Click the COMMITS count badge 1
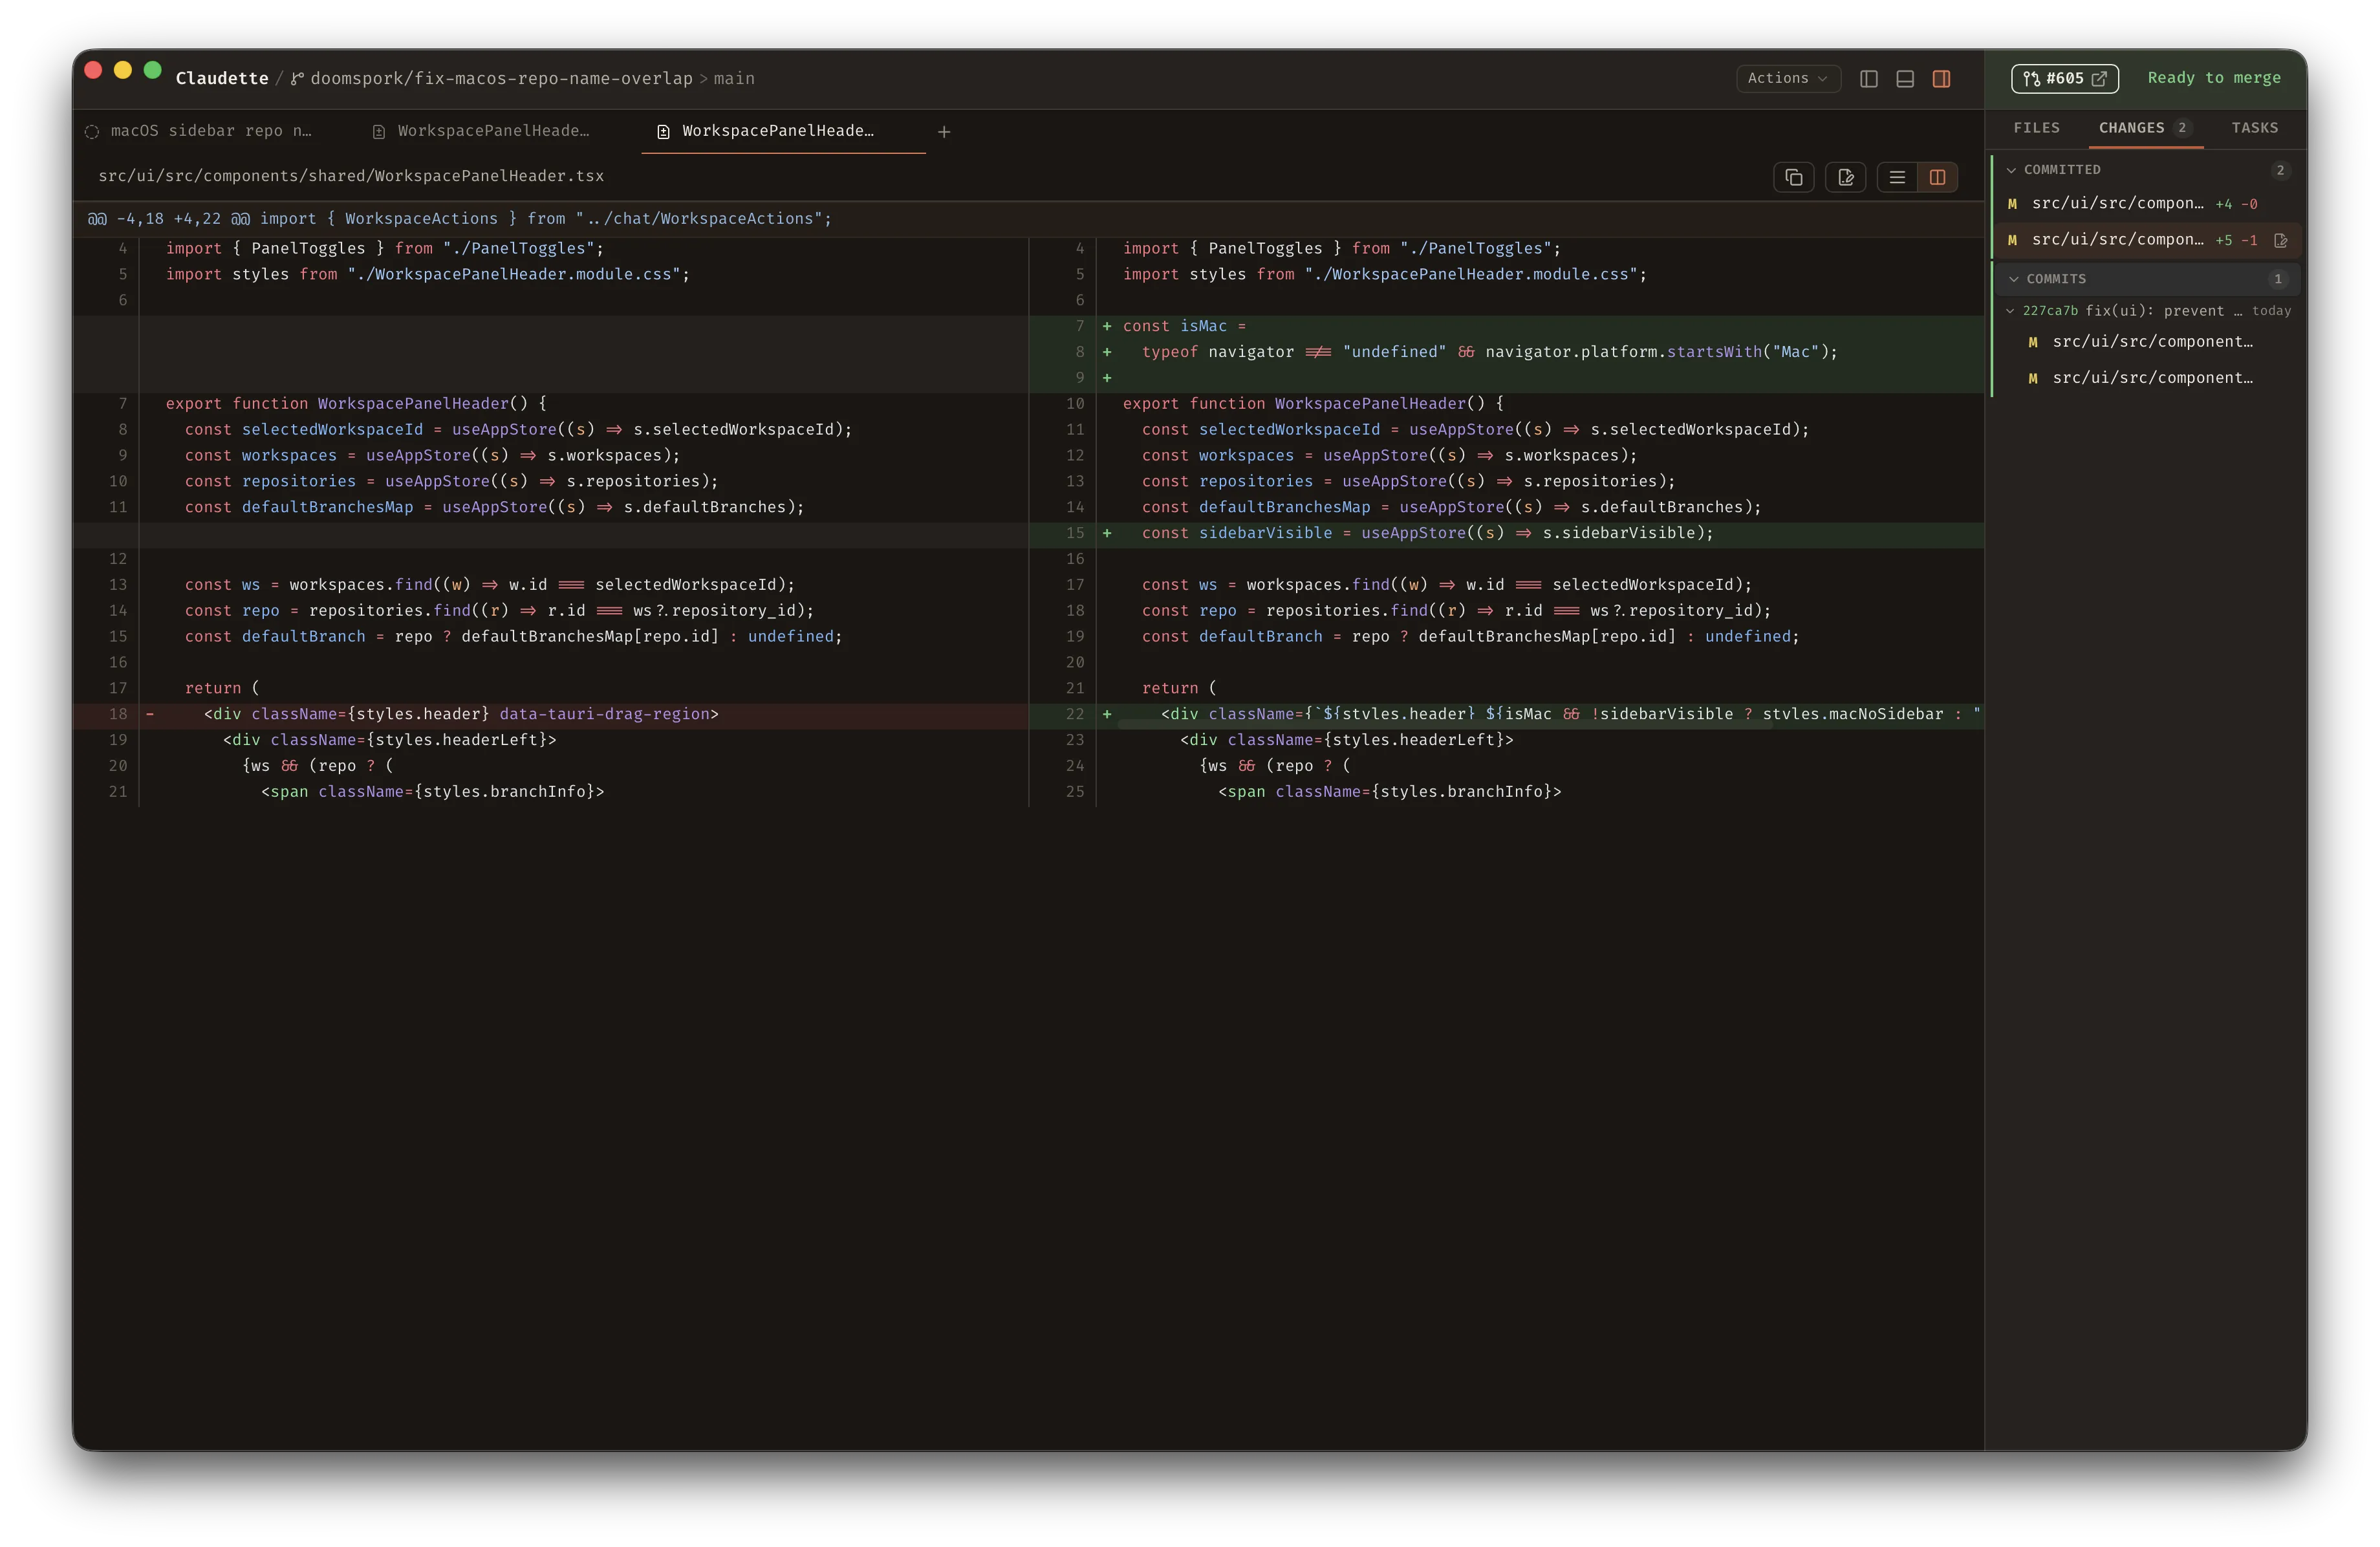 pos(2277,279)
